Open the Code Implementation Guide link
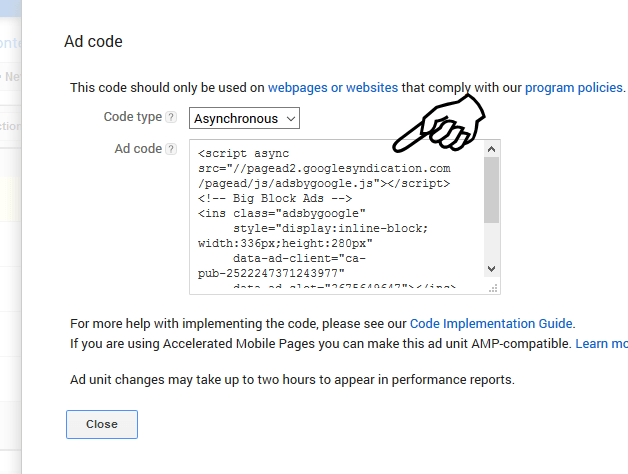Viewport: 628px width, 474px height. (x=491, y=323)
